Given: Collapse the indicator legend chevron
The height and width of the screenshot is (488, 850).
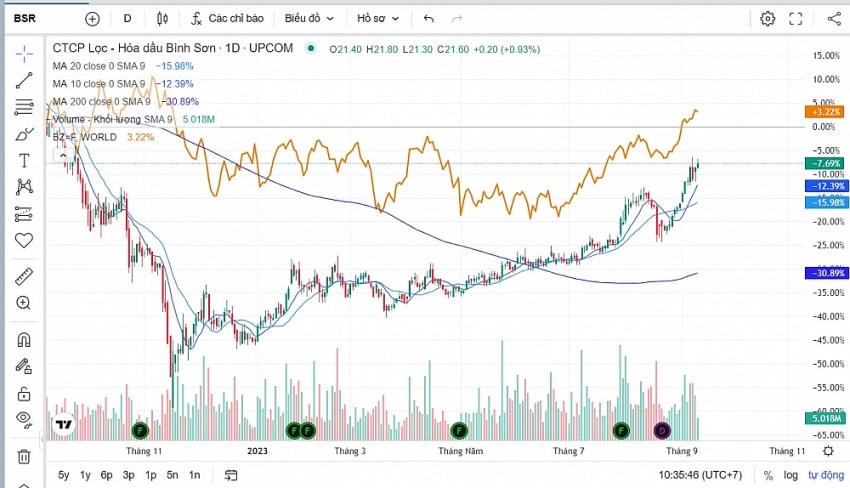Looking at the screenshot, I should [x=63, y=156].
